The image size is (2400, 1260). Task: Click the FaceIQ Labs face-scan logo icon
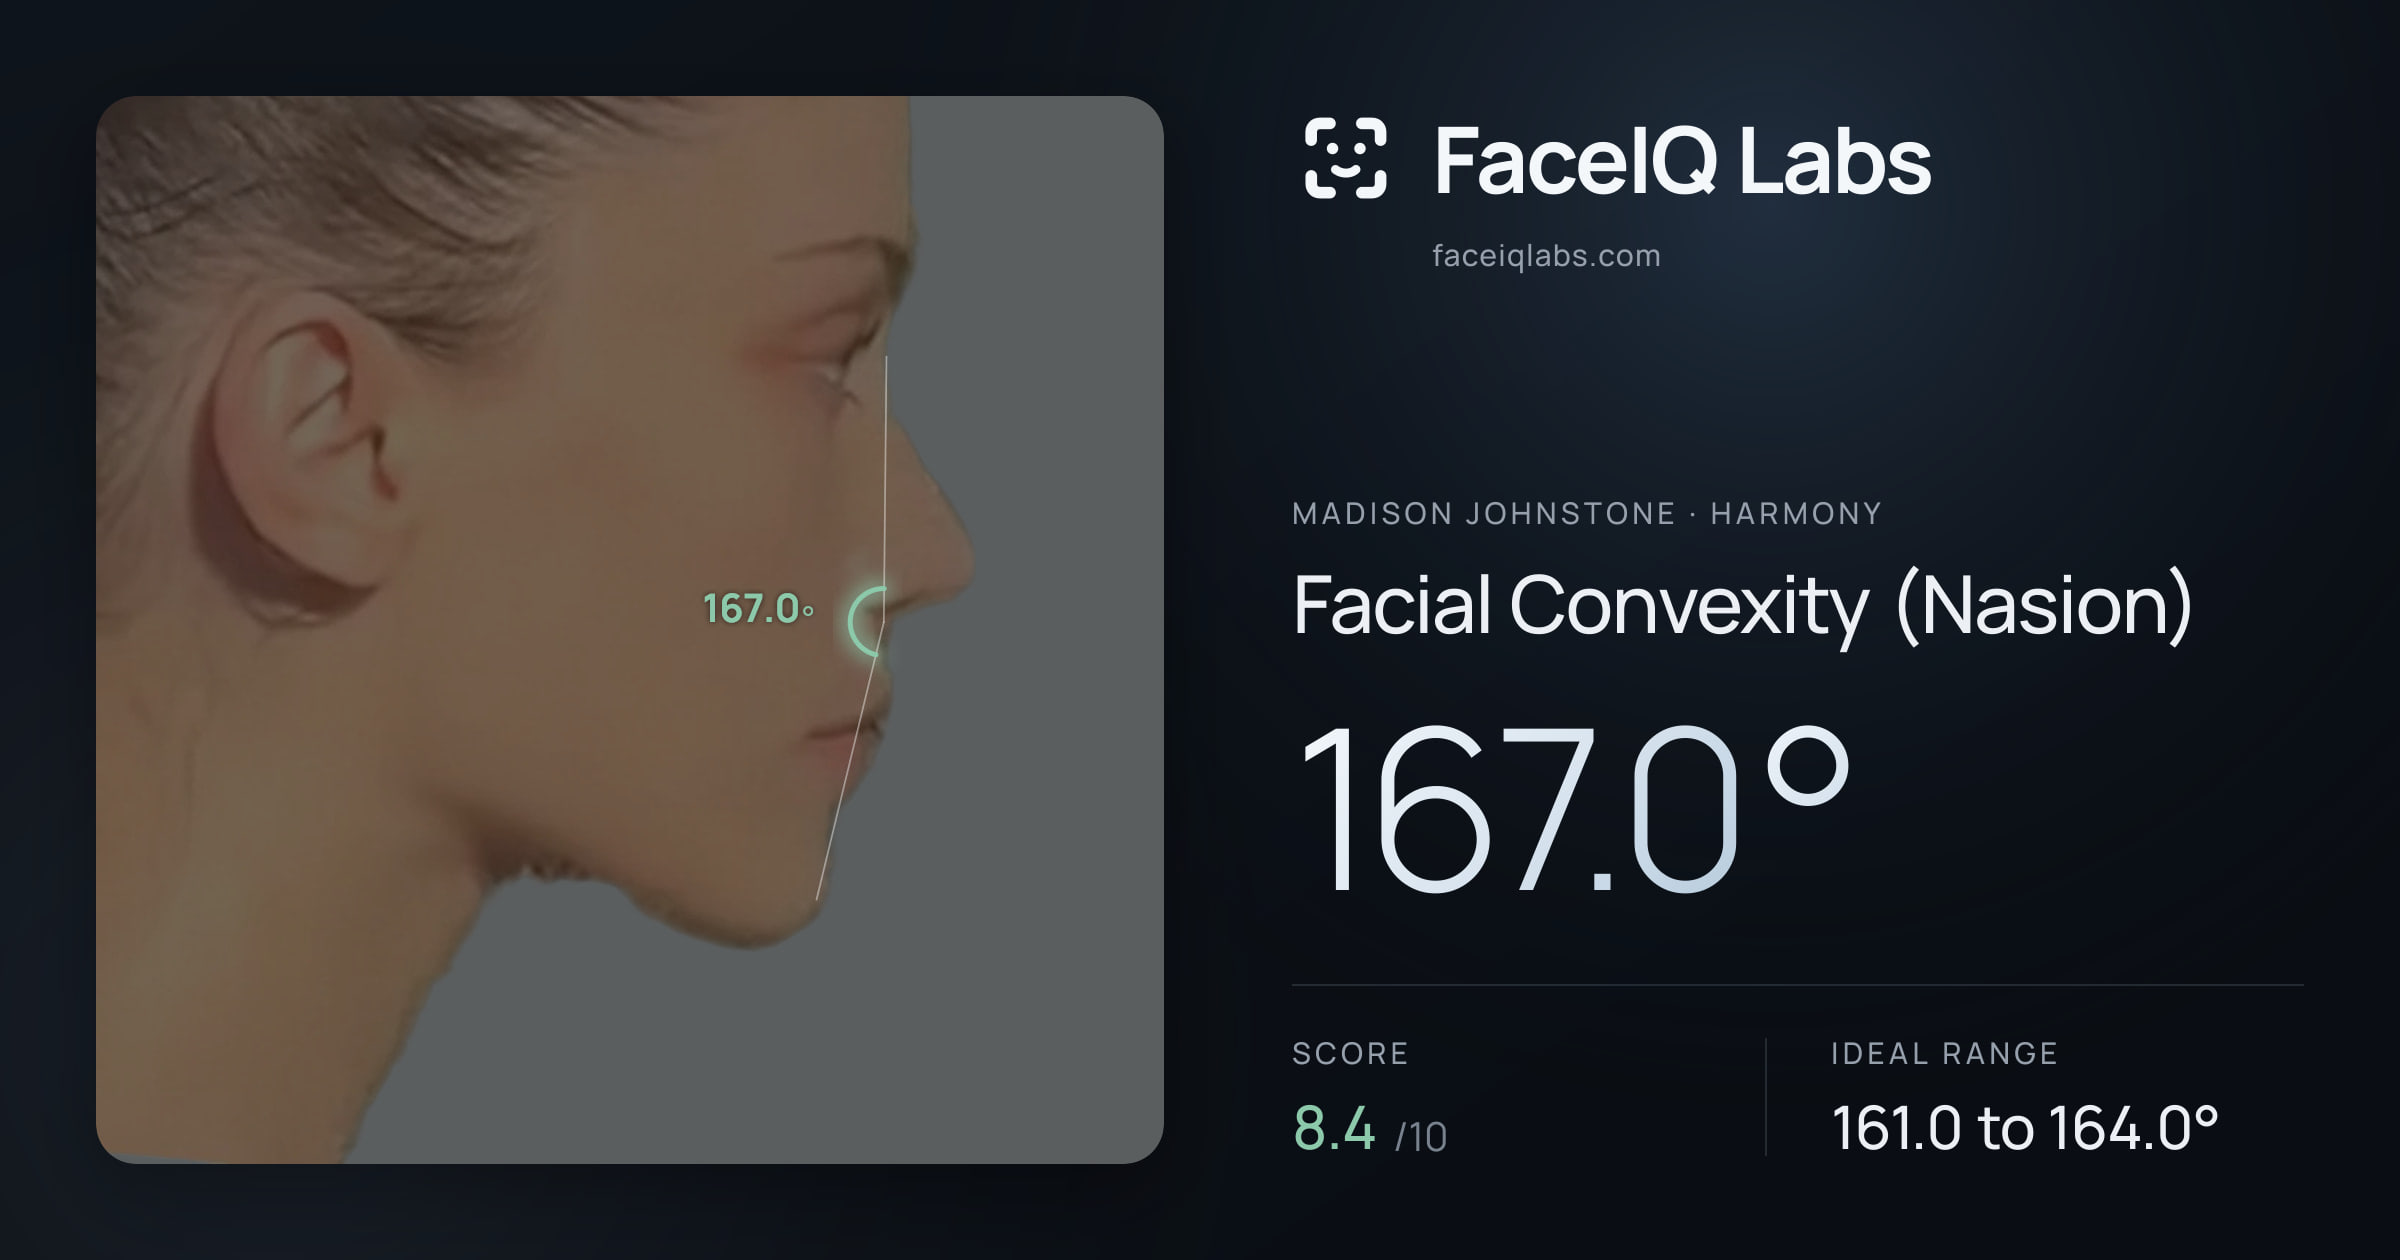[x=1346, y=158]
